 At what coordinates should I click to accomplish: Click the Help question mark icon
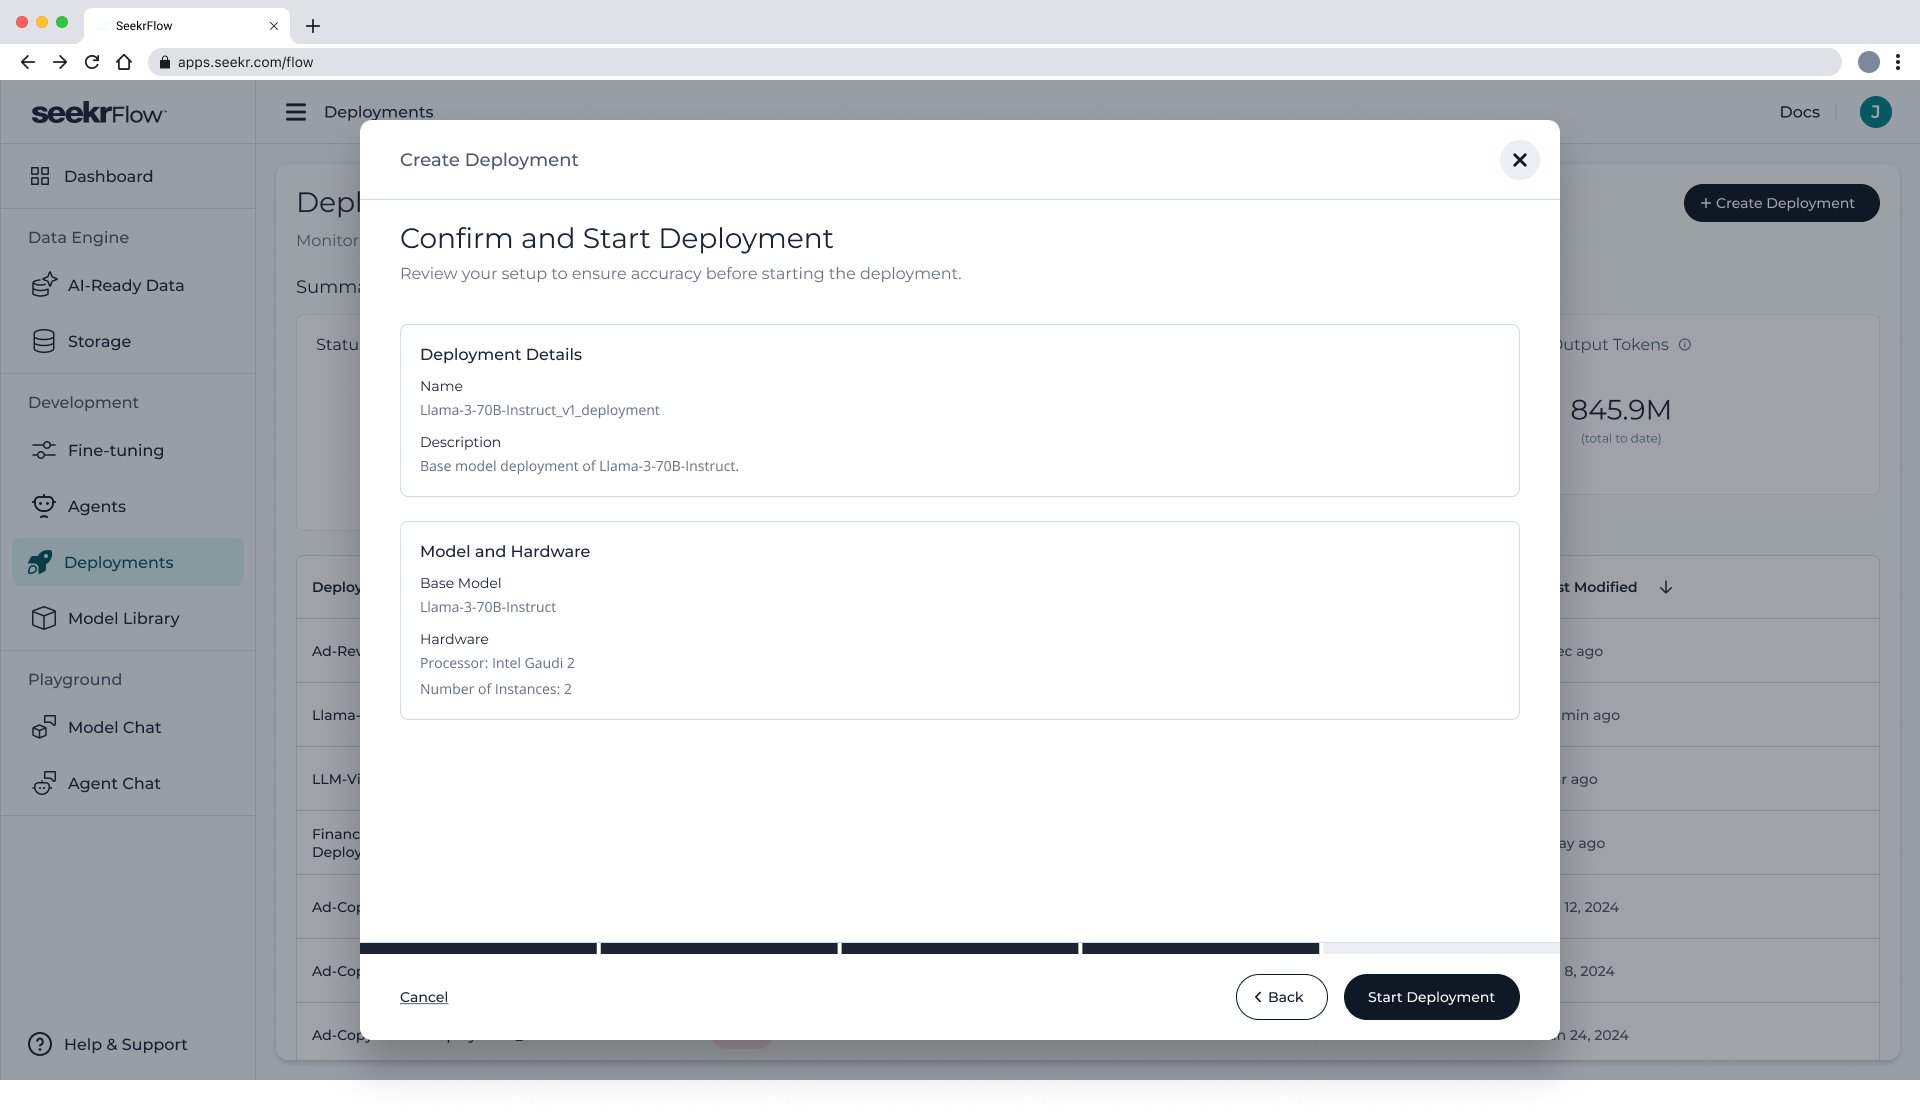40,1044
